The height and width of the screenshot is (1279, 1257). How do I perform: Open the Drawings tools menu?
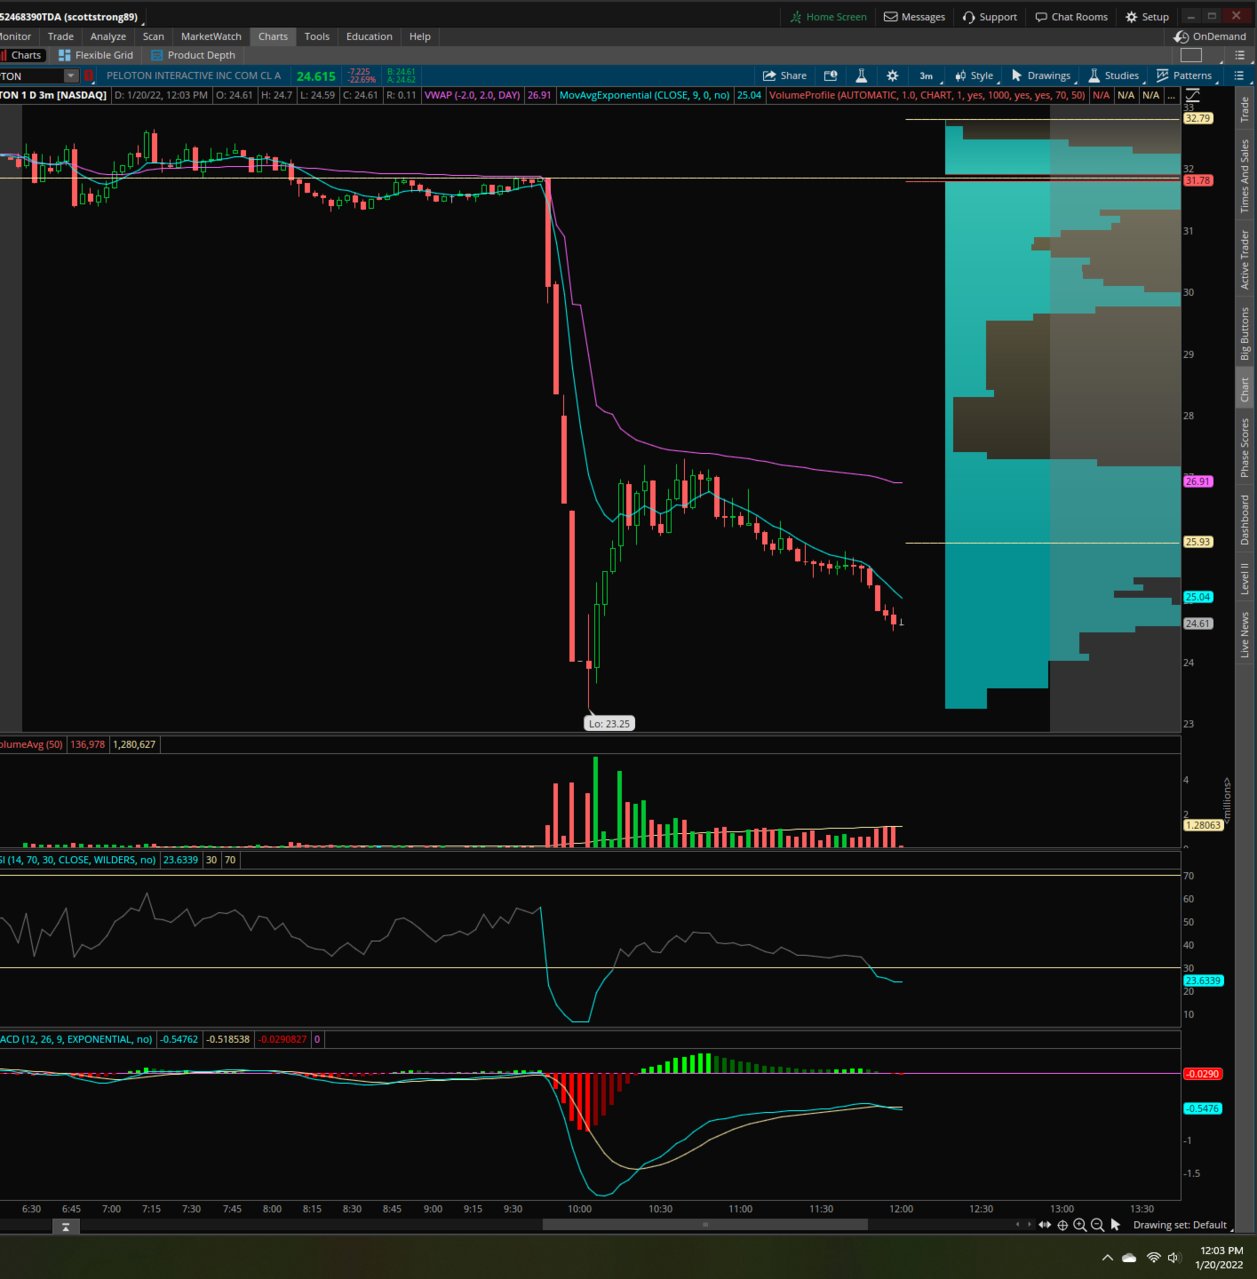pos(1041,76)
